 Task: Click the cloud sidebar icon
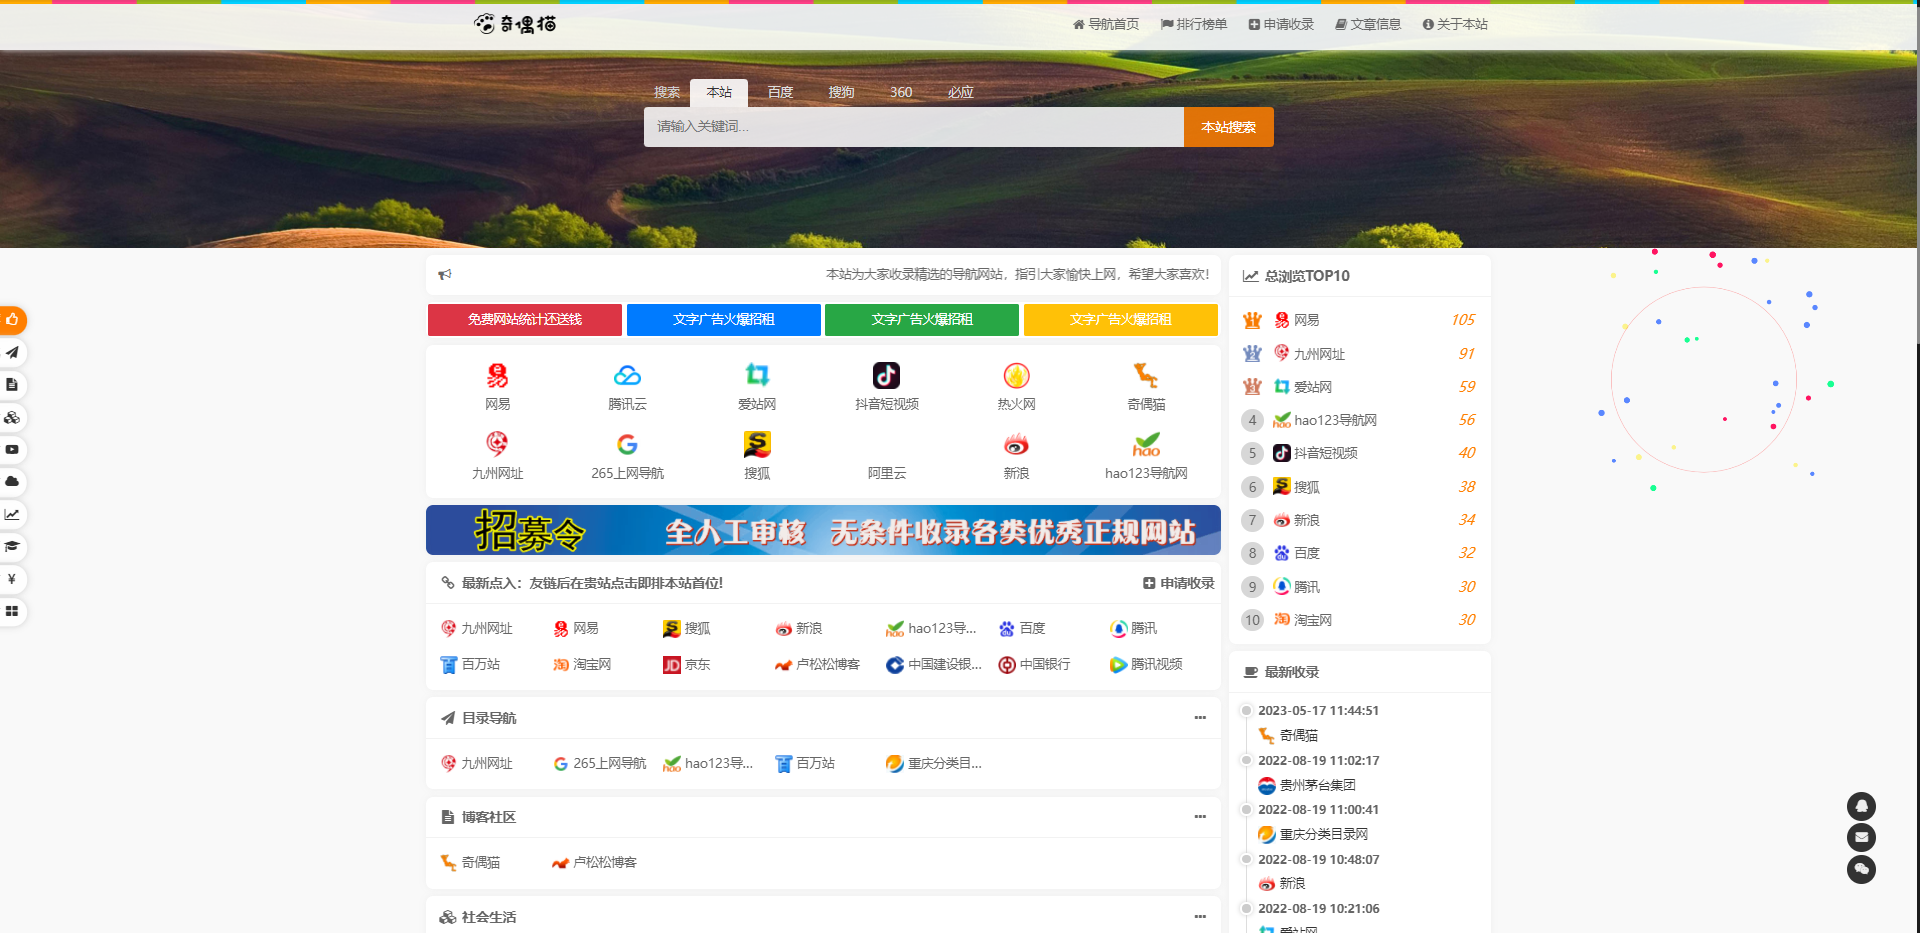coord(12,482)
